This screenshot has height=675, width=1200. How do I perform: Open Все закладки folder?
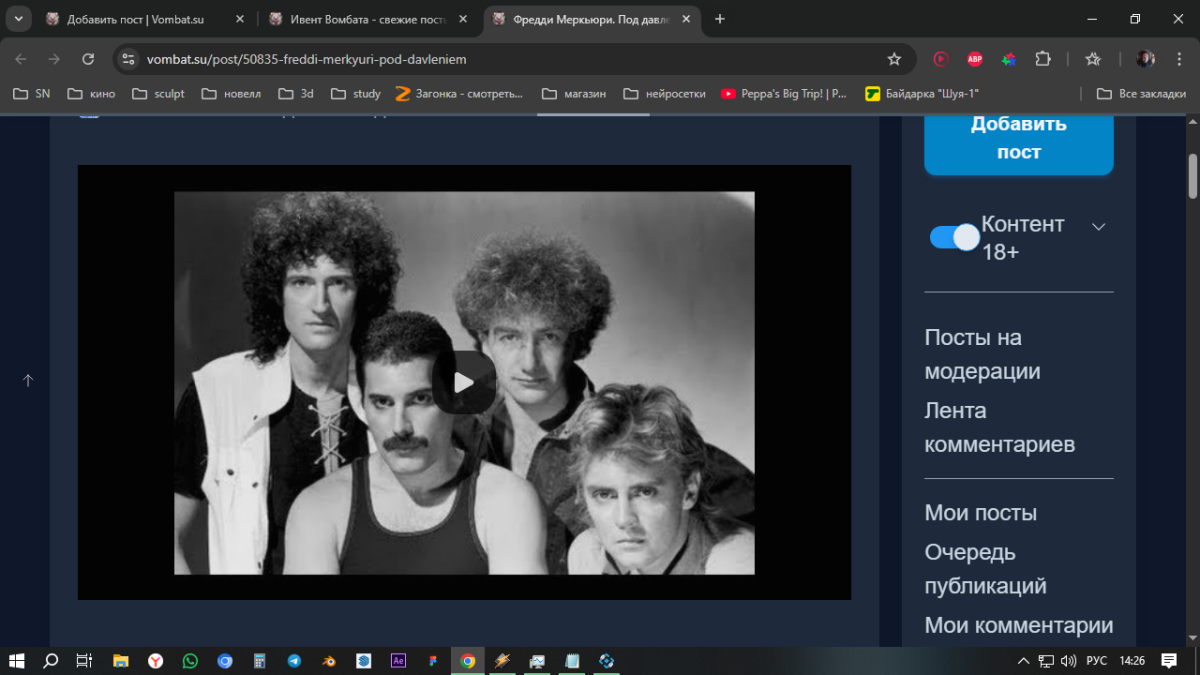click(x=1141, y=93)
